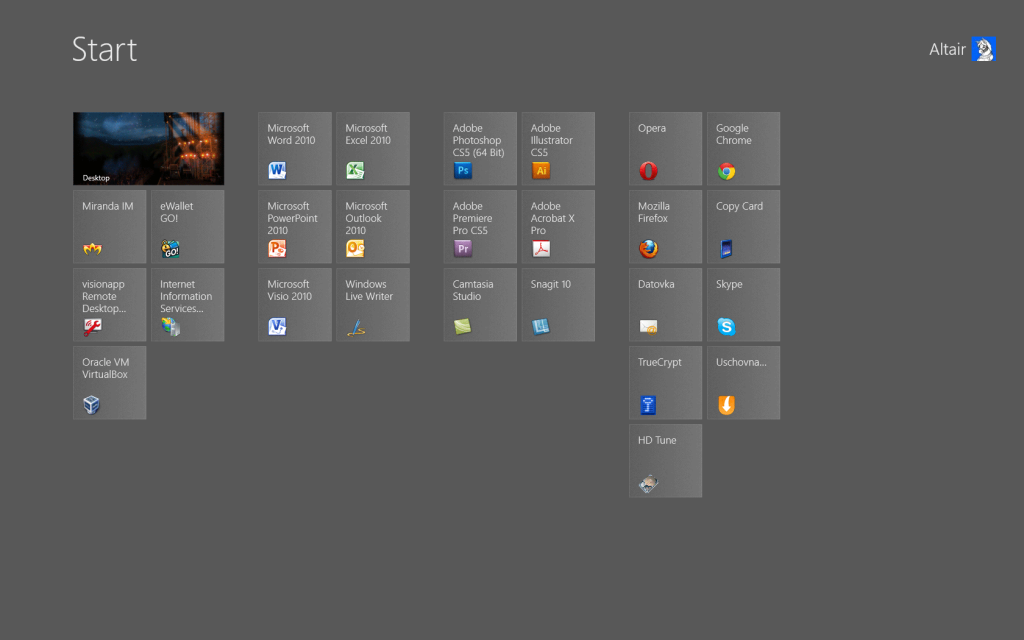Open the Camtasia Studio tile
This screenshot has width=1024, height=640.
coord(480,304)
